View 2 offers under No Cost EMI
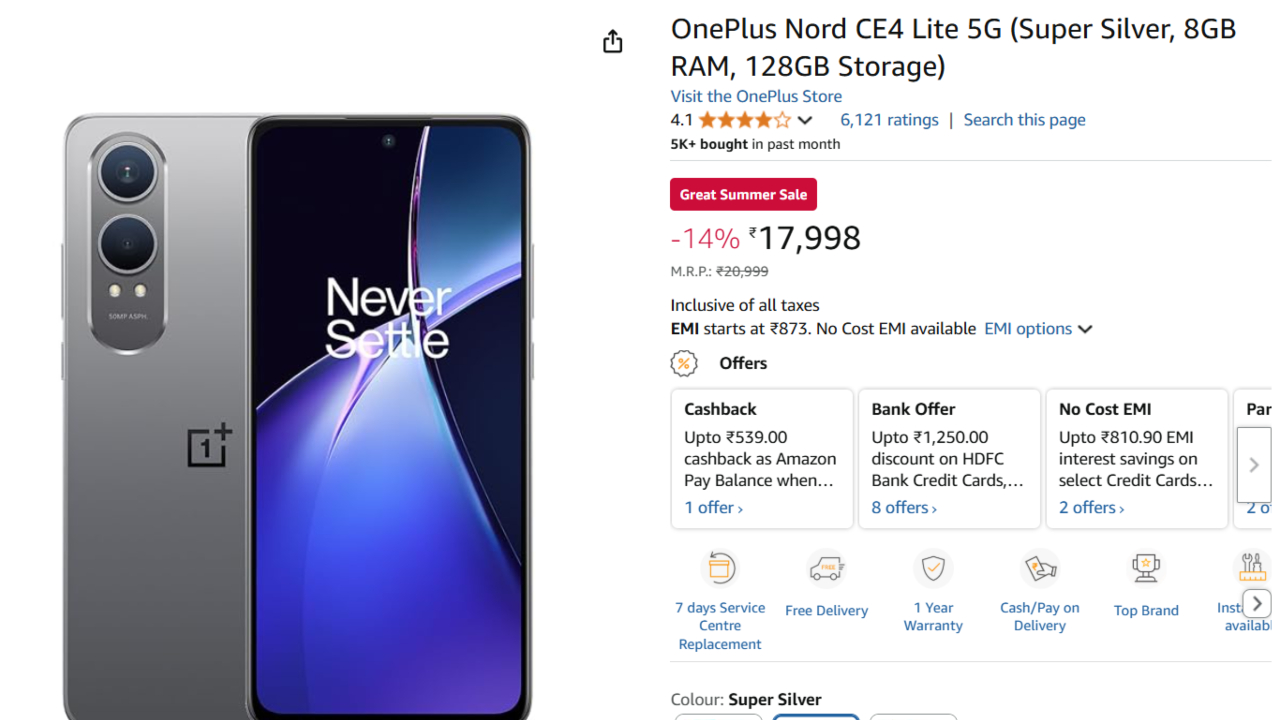Screen dimensions: 1280x720 [1091, 508]
